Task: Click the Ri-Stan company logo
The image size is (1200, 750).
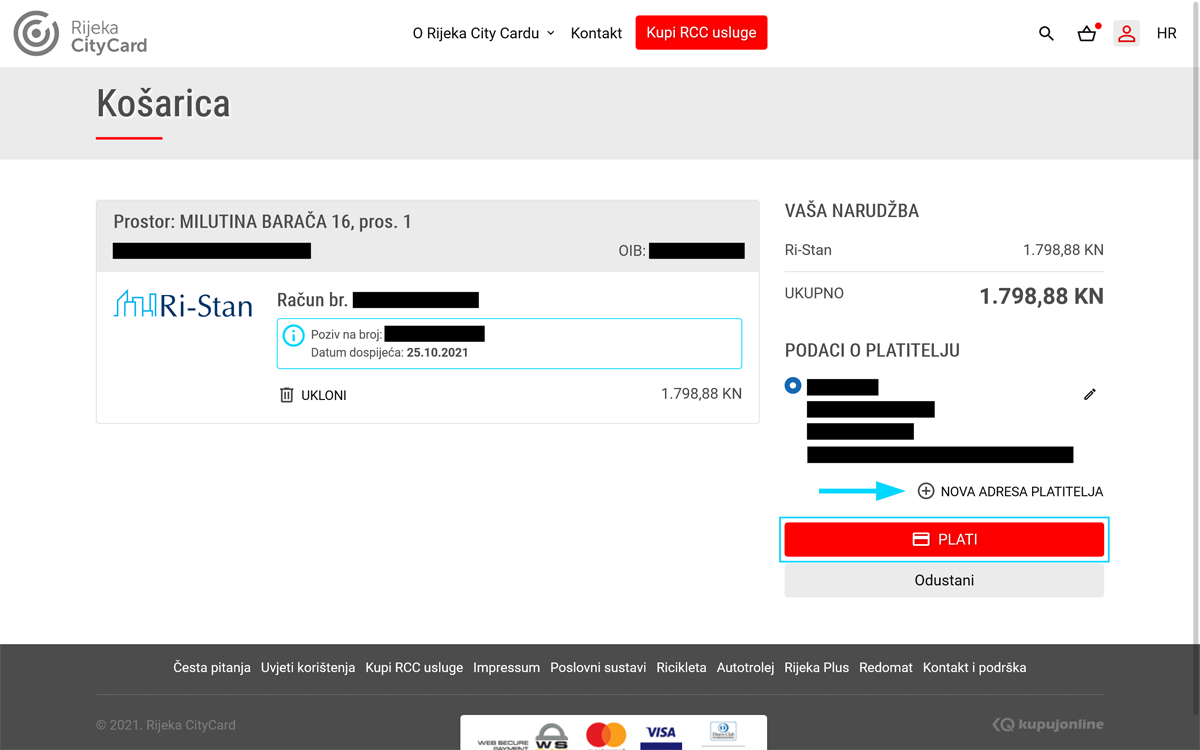Action: click(183, 304)
